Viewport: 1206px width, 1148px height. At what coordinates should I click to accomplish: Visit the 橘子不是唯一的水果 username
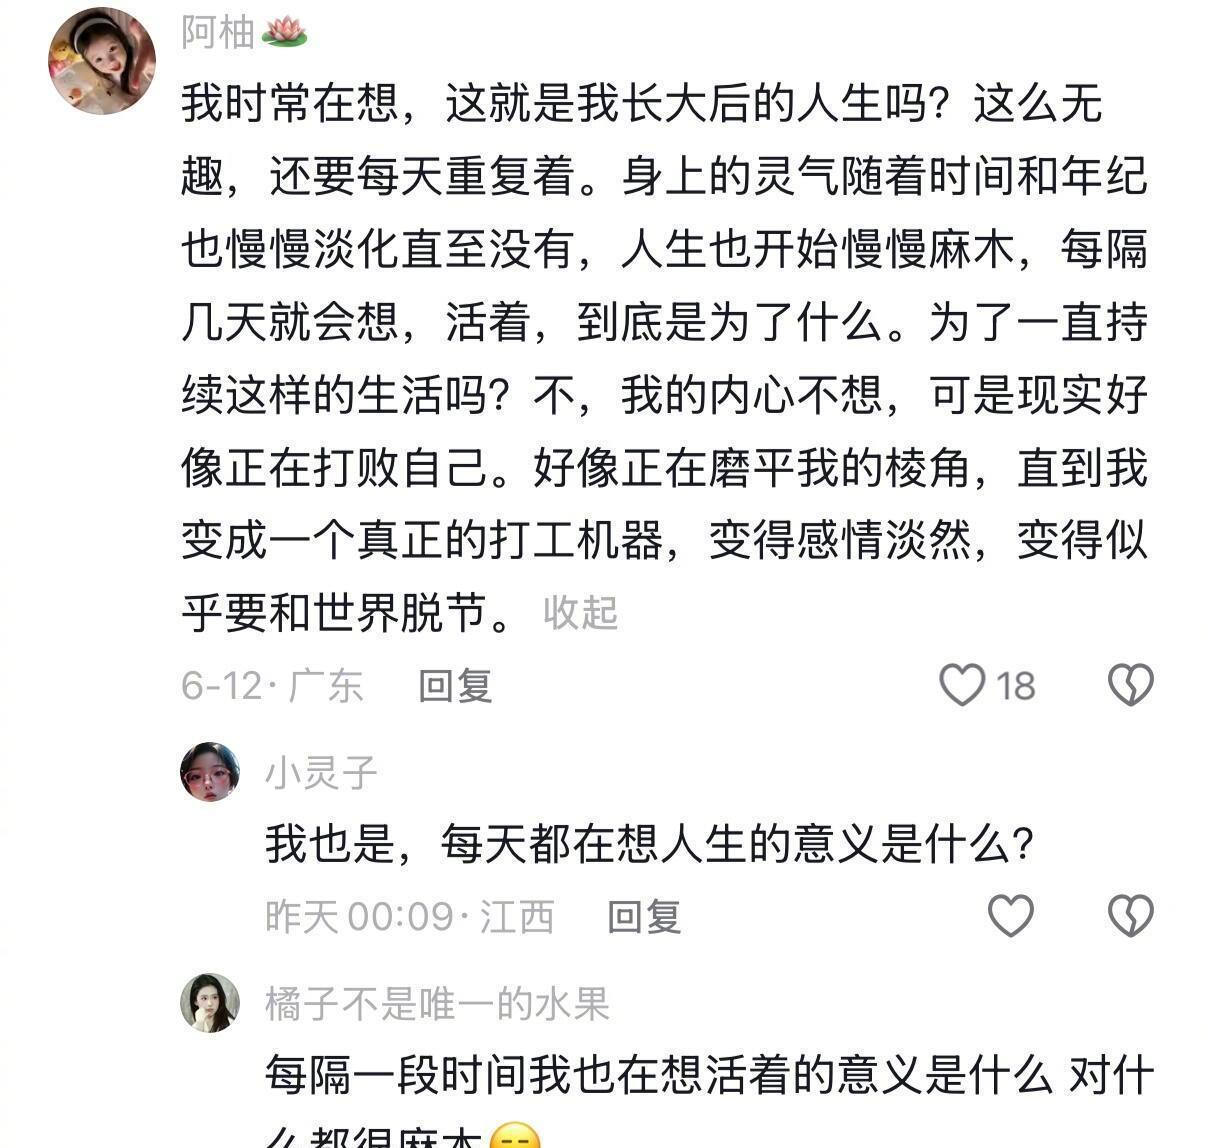coord(437,1004)
